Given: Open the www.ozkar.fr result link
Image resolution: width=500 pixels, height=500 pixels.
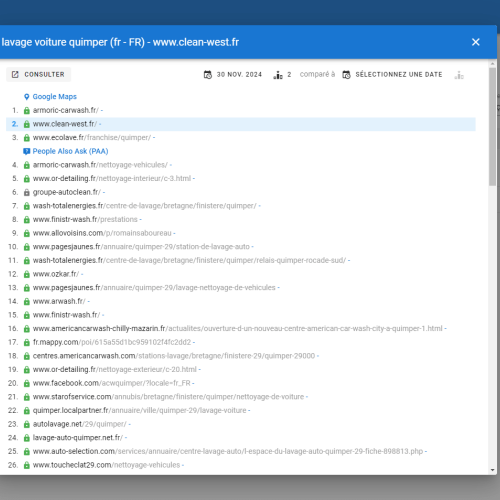Looking at the screenshot, I should pos(56,274).
